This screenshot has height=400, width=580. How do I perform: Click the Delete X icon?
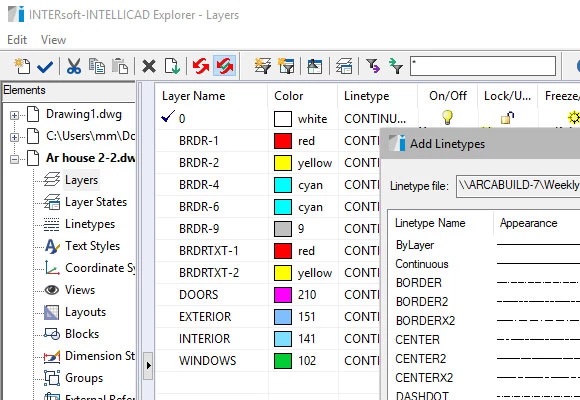coord(149,67)
